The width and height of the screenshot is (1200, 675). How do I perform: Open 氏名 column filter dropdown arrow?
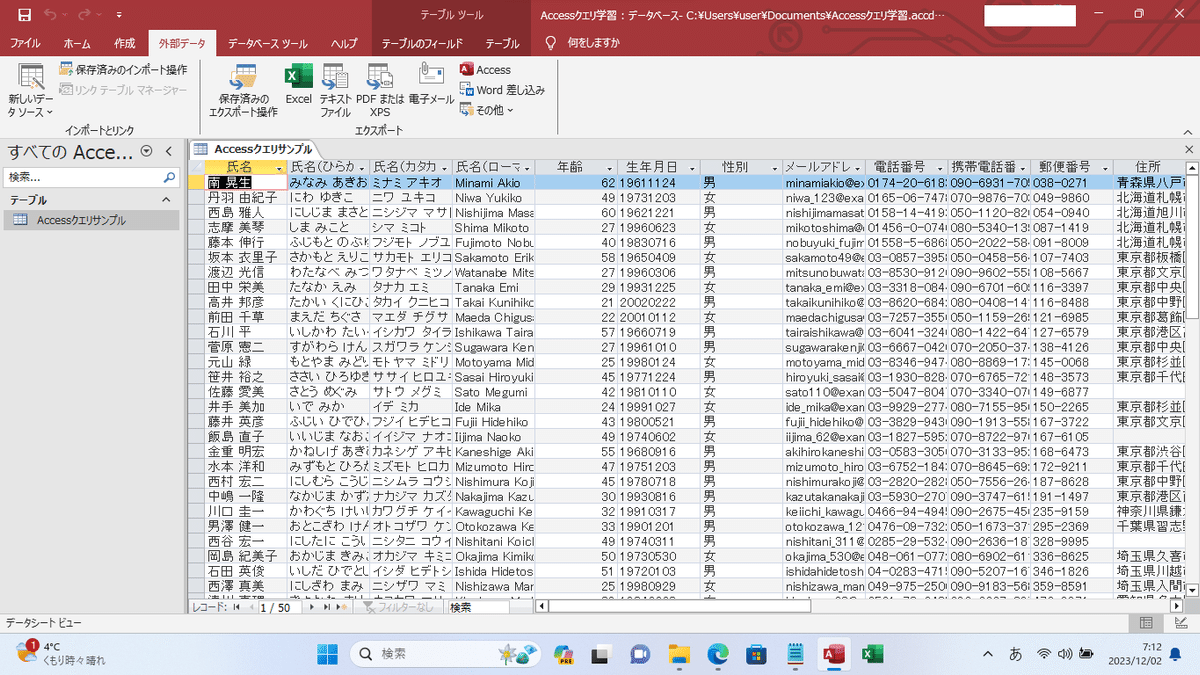click(279, 167)
